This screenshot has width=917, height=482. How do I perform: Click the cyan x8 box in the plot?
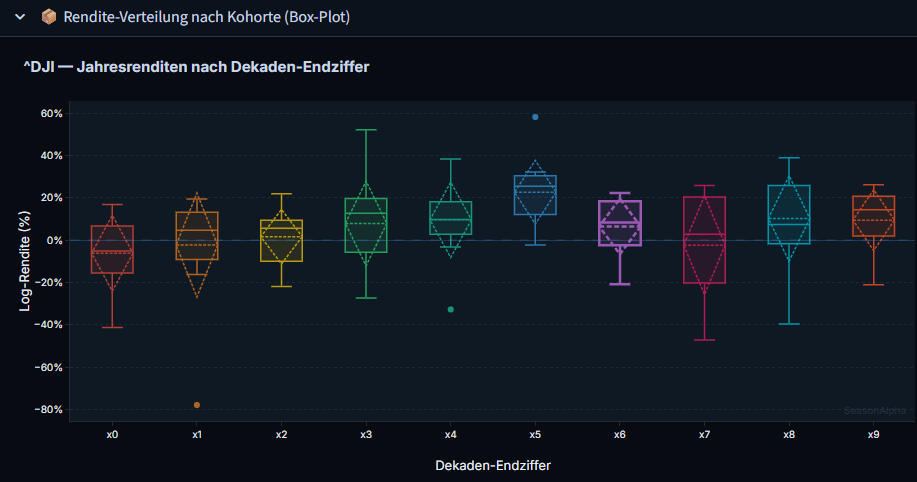(x=789, y=214)
